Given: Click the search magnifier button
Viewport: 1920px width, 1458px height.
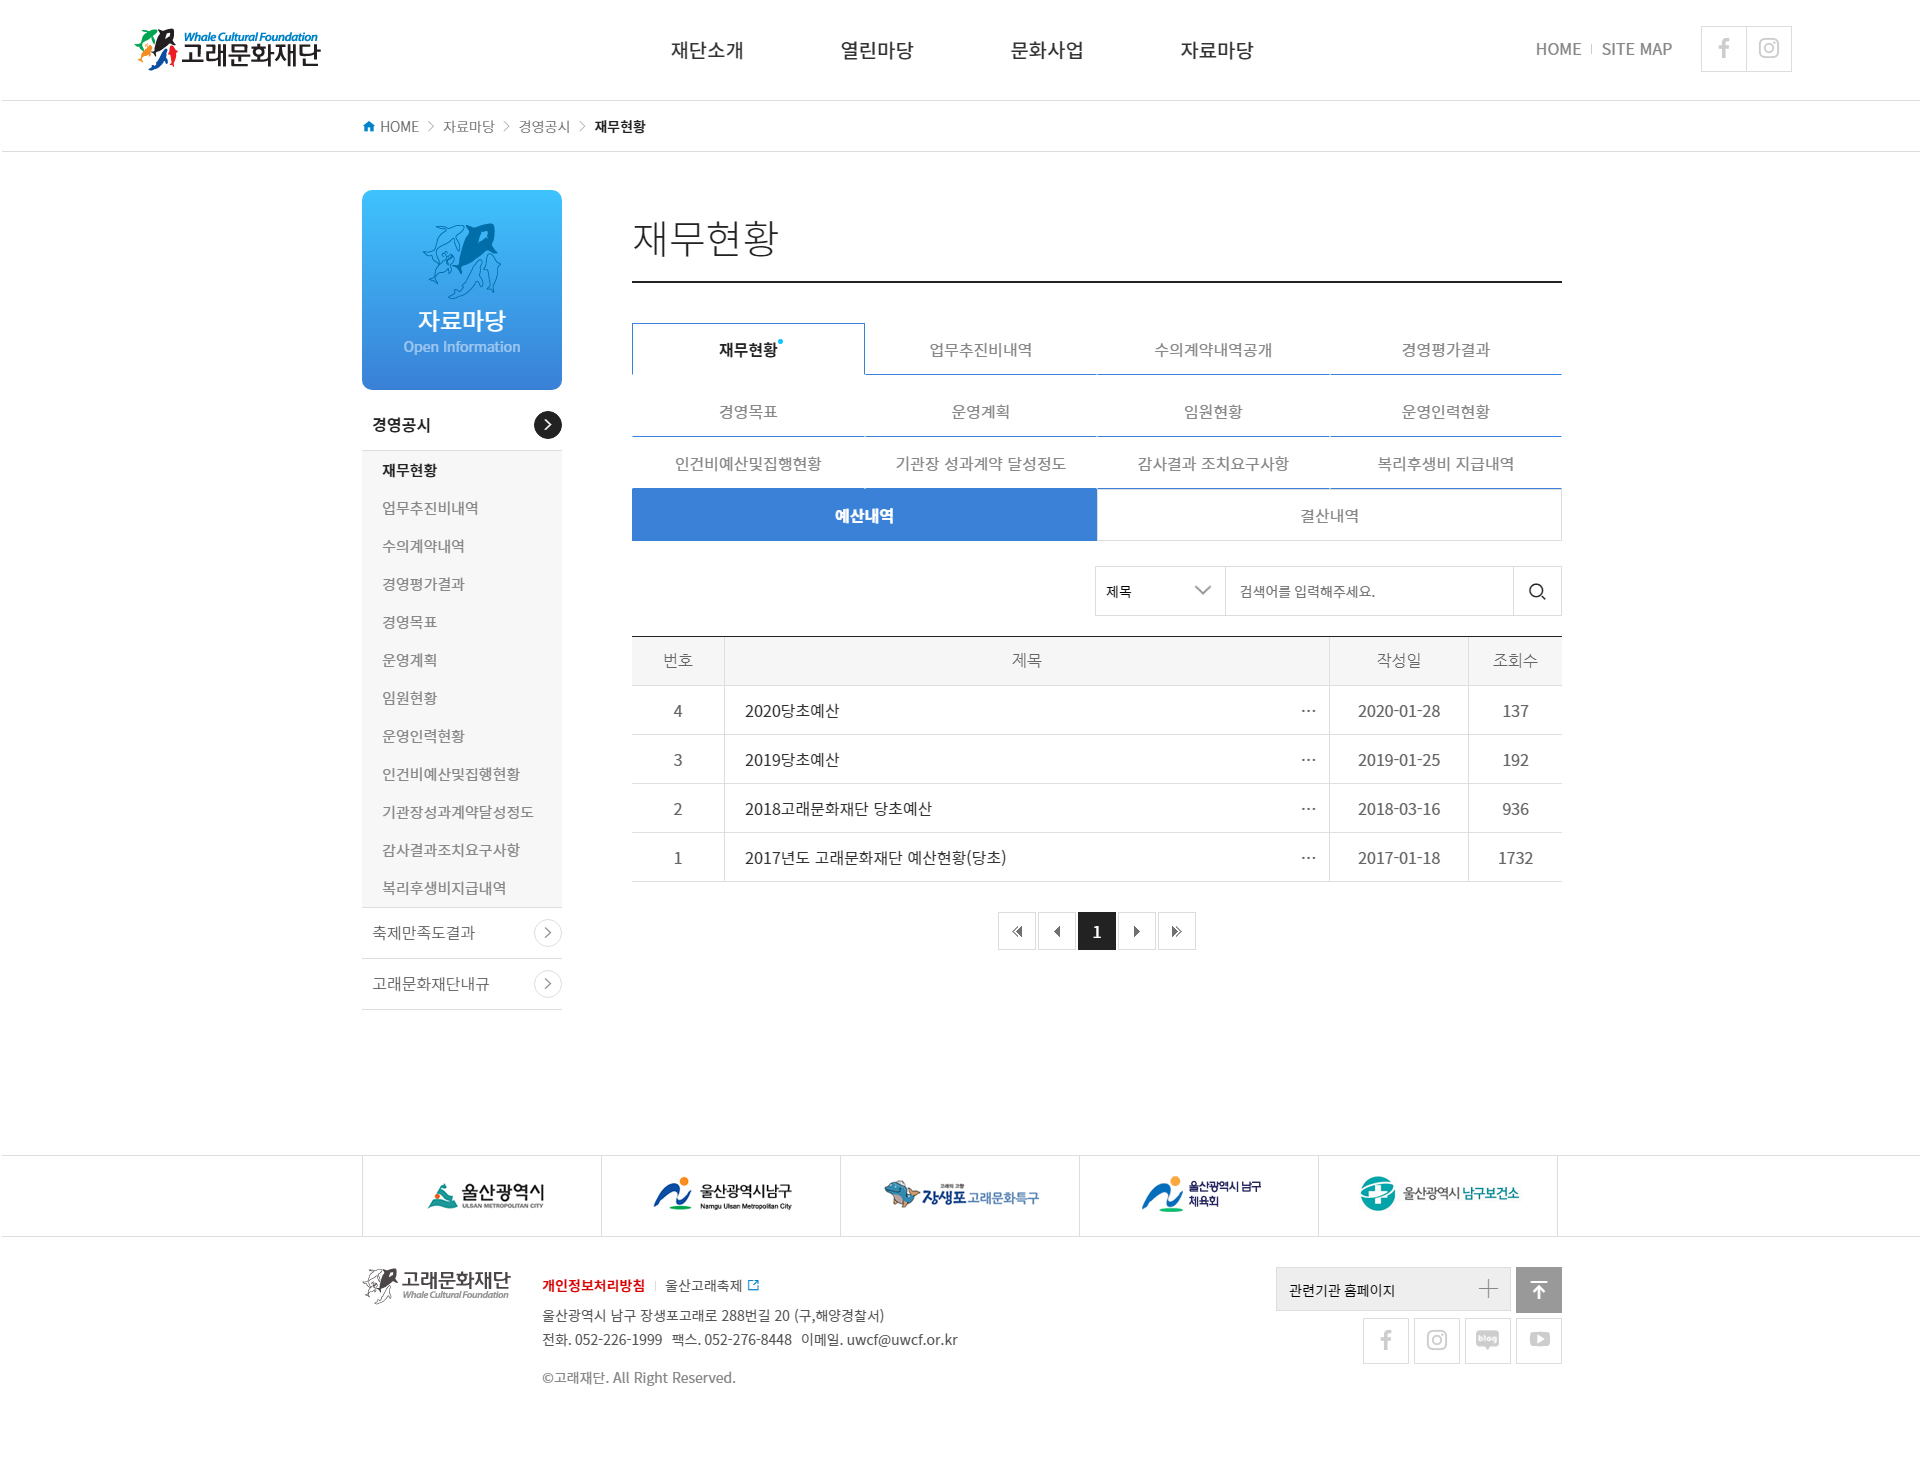Looking at the screenshot, I should (x=1537, y=591).
